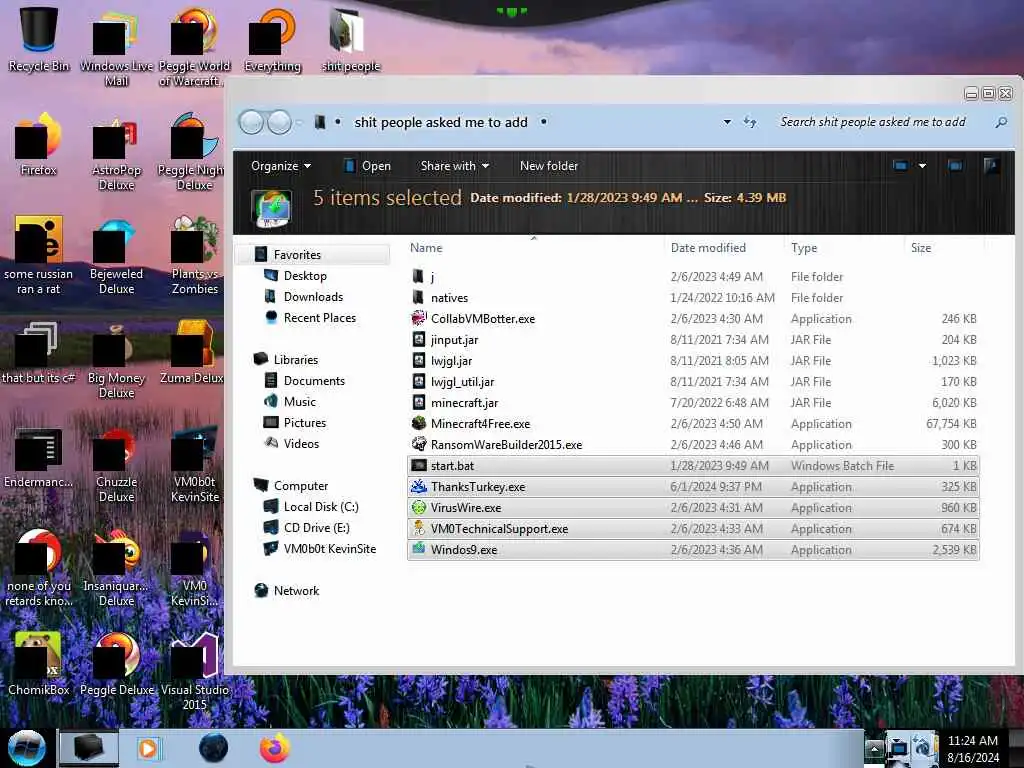Open the recent pages dropdown arrow
Image resolution: width=1024 pixels, height=768 pixels.
click(299, 122)
